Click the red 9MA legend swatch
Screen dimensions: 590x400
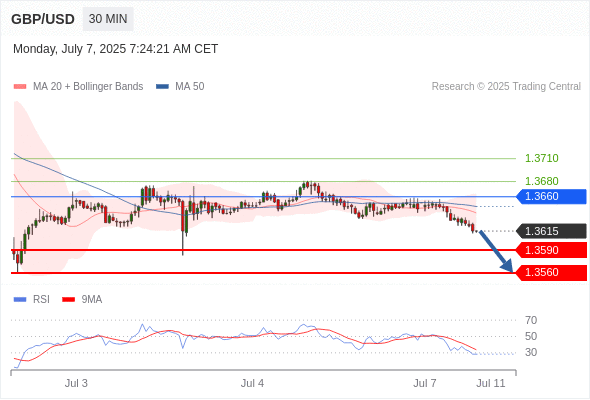68,300
